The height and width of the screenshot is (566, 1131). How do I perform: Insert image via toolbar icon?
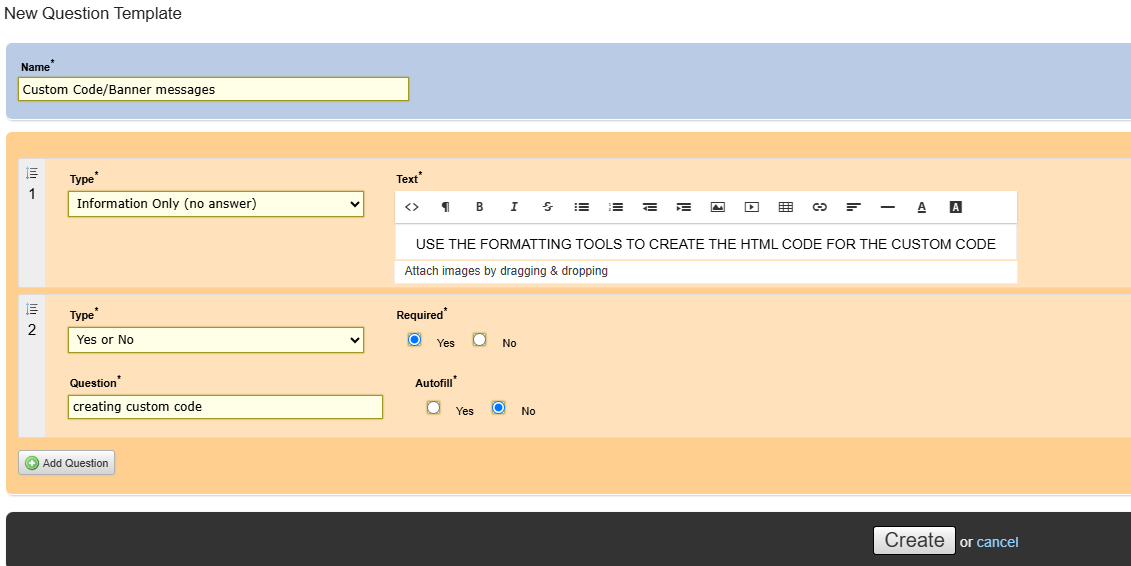pyautogui.click(x=717, y=207)
